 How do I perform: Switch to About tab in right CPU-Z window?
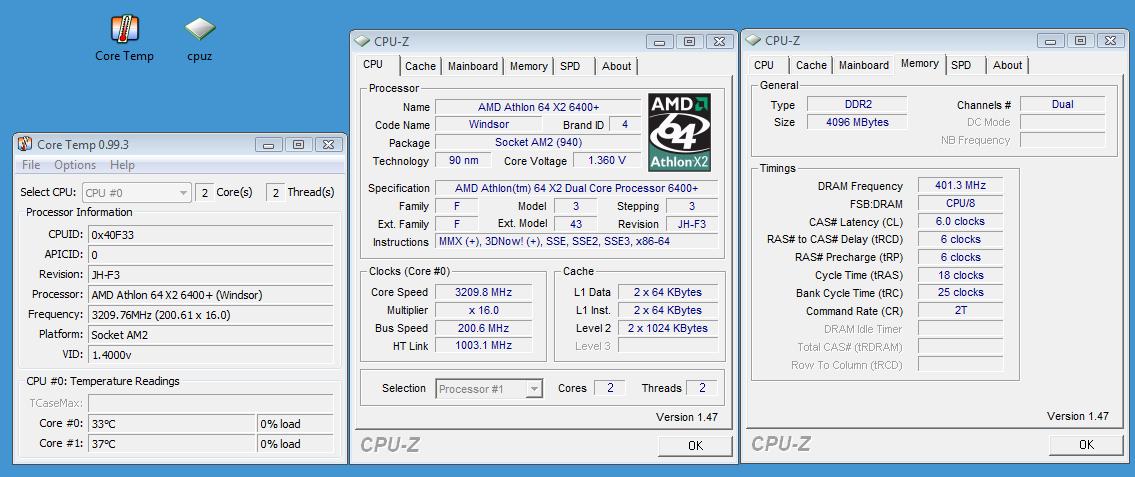(x=1008, y=65)
